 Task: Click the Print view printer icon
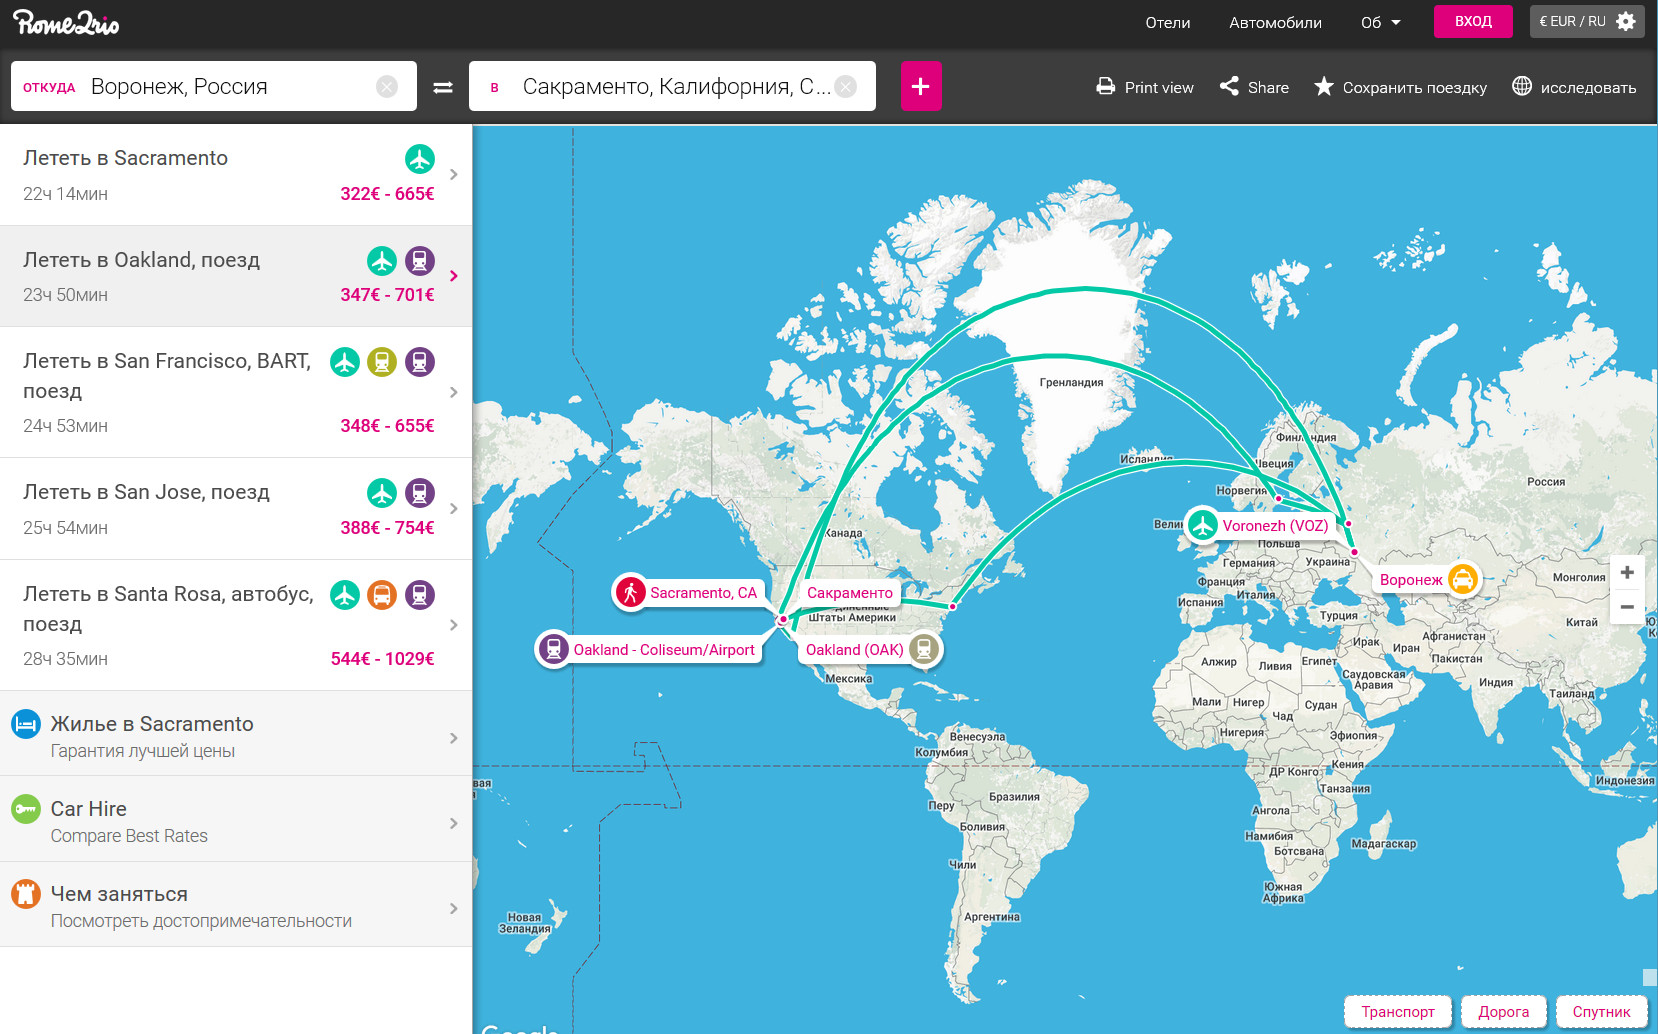1105,87
